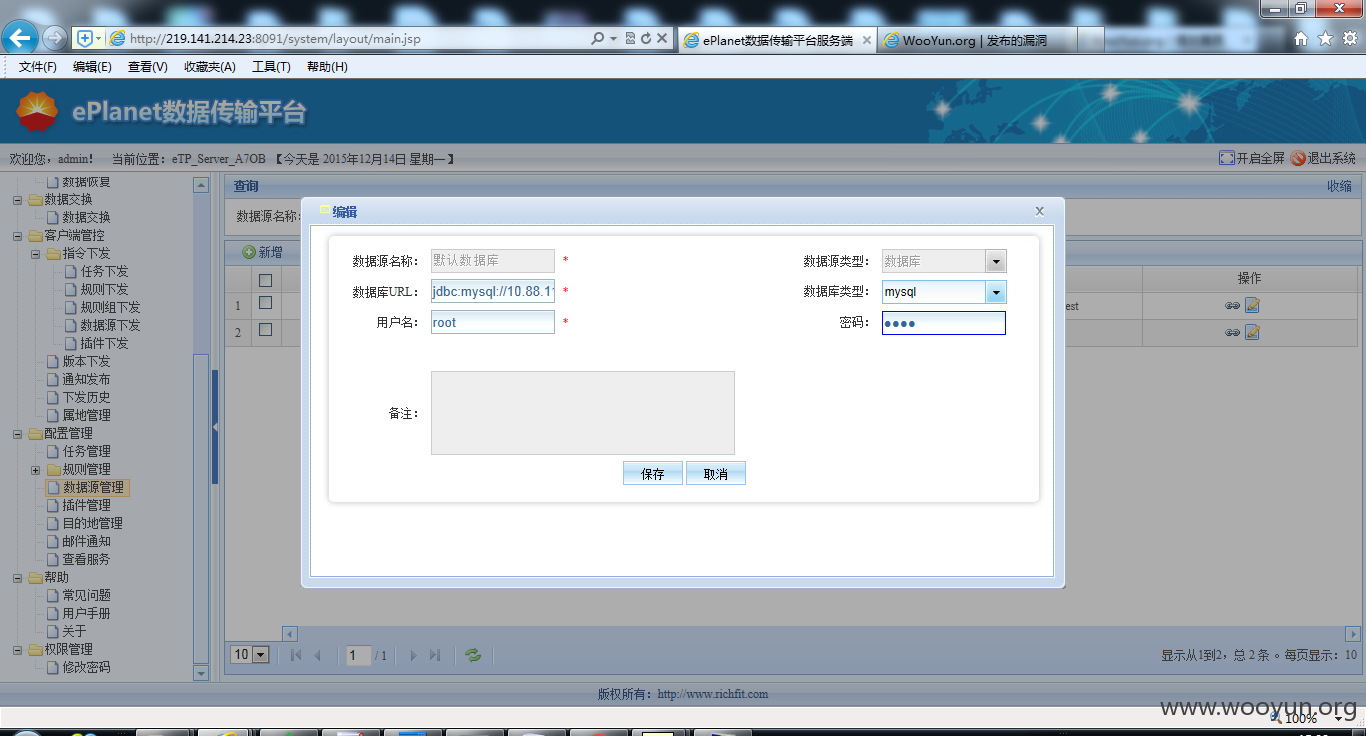Click 备注 textarea in dialog
1366x736 pixels.
click(583, 413)
